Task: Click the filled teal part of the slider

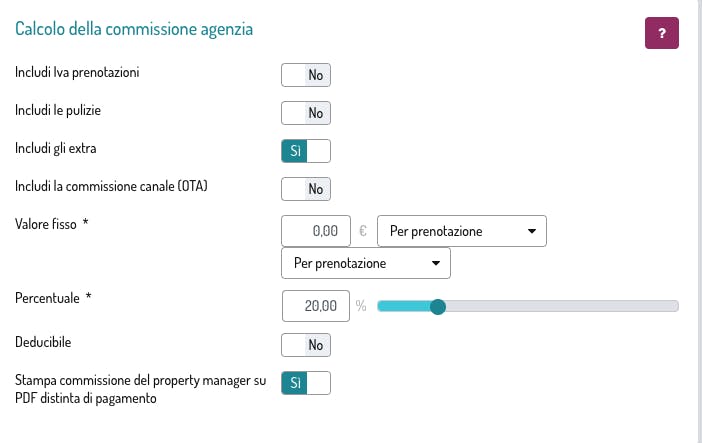Action: 404,306
